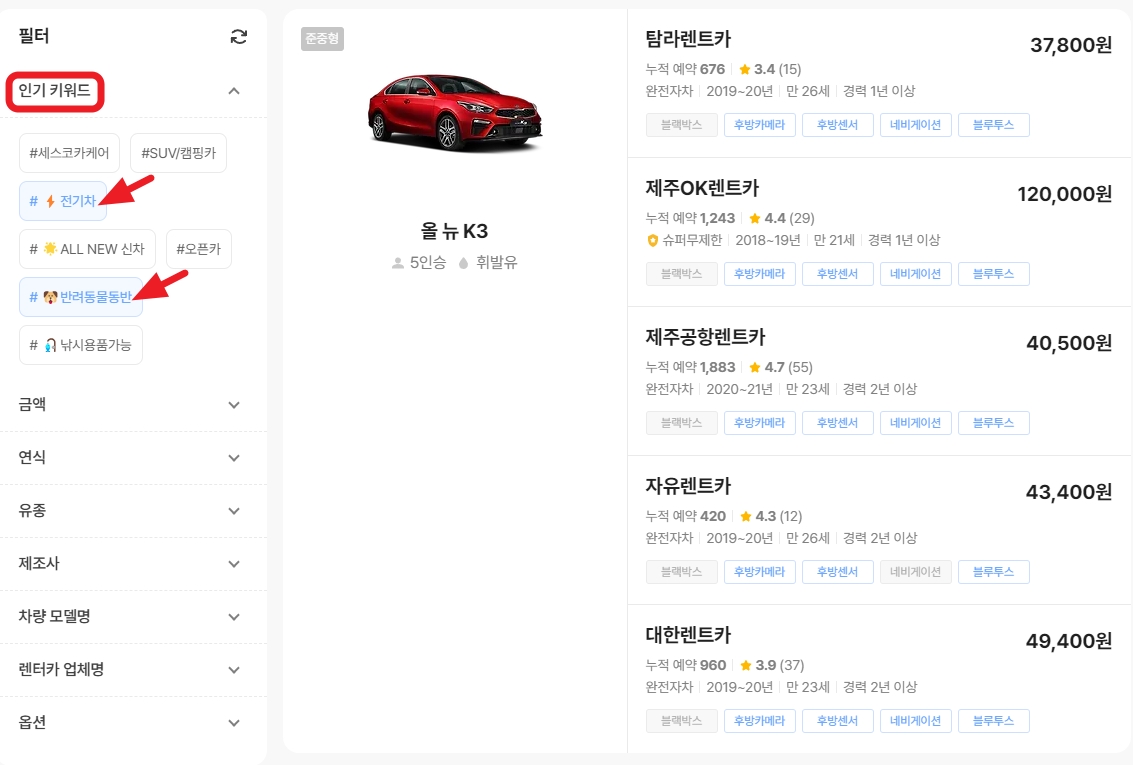Toggle the #오픈카 keyword filter
Screen dimensions: 1133x765
tap(198, 249)
